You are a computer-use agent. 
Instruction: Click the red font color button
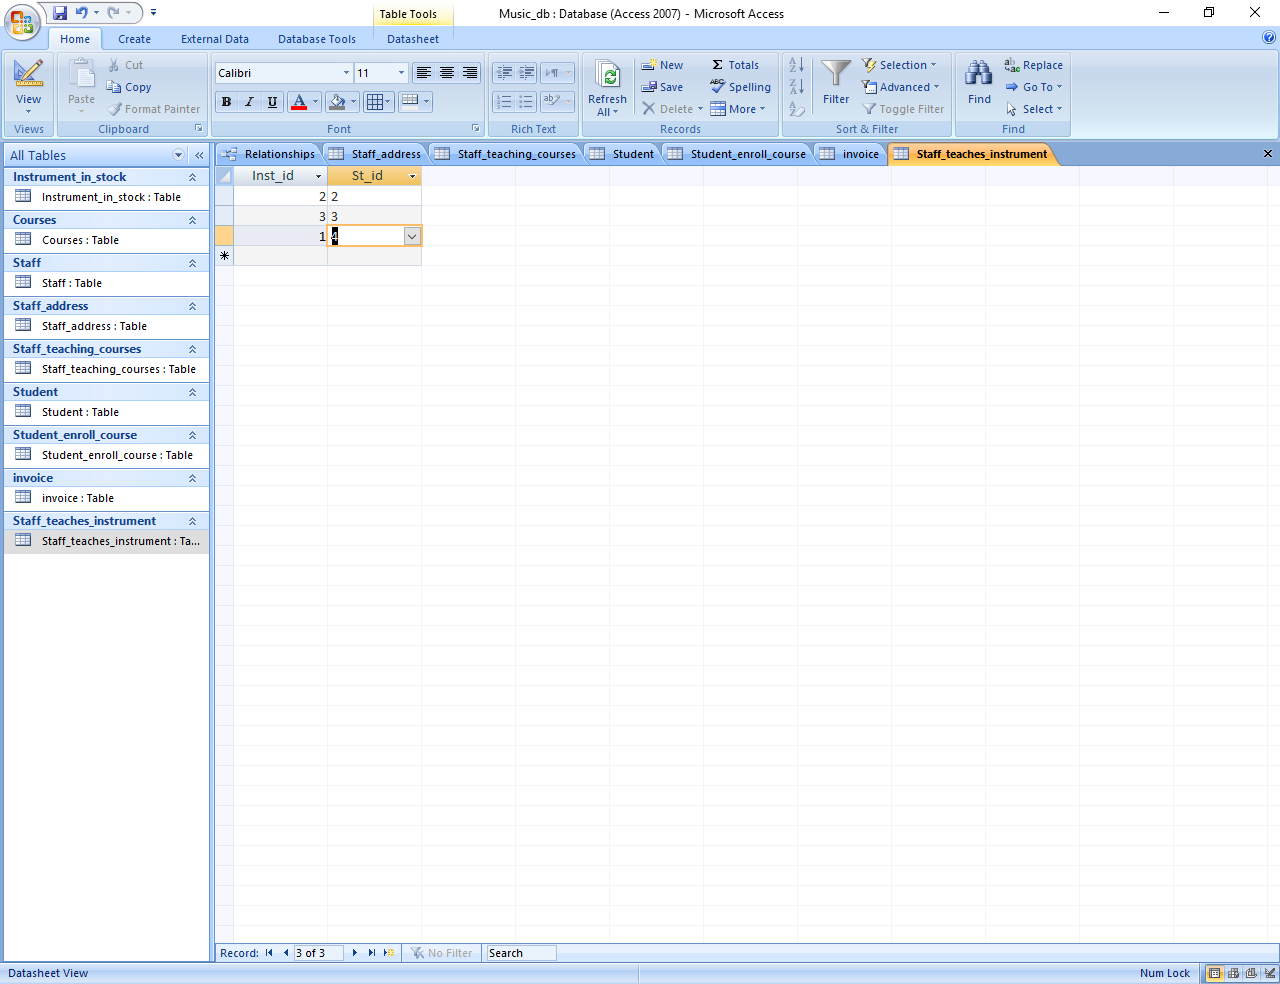click(x=298, y=102)
